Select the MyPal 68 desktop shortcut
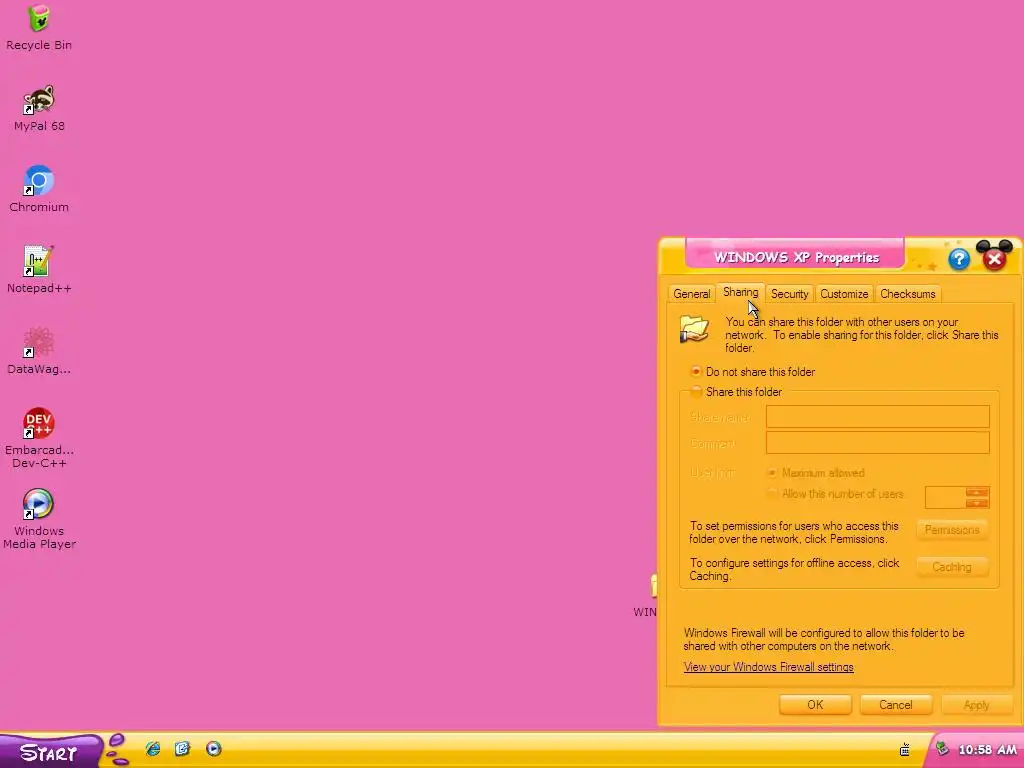Screen dimensions: 1024x768 [39, 108]
